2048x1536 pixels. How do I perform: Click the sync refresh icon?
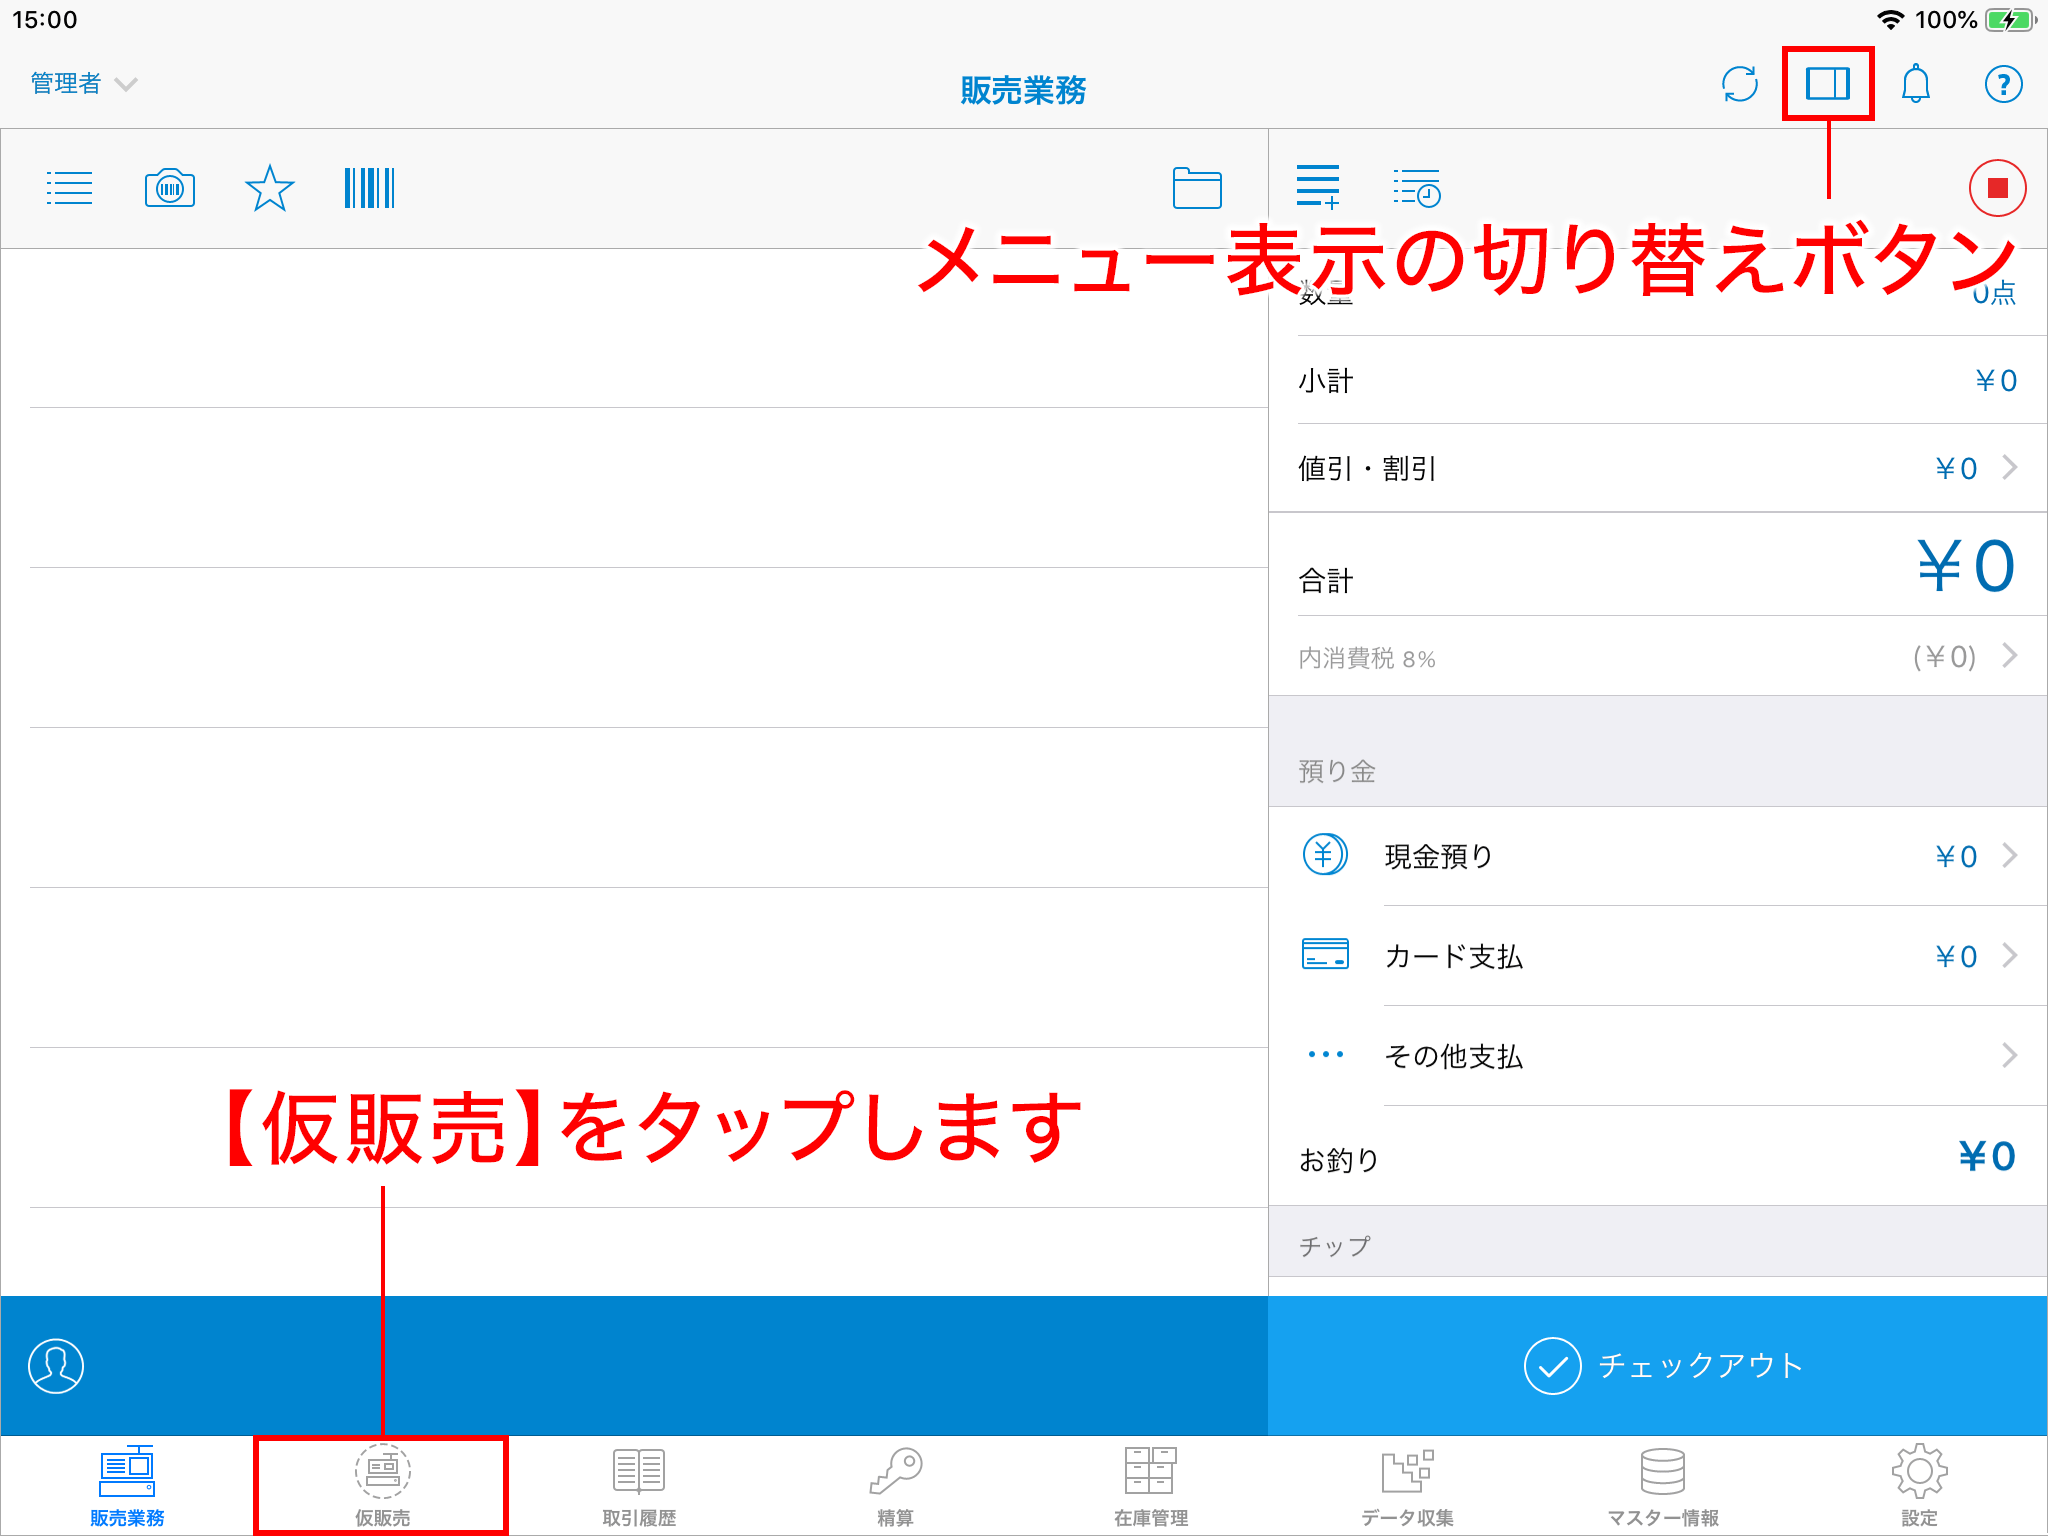(1740, 84)
